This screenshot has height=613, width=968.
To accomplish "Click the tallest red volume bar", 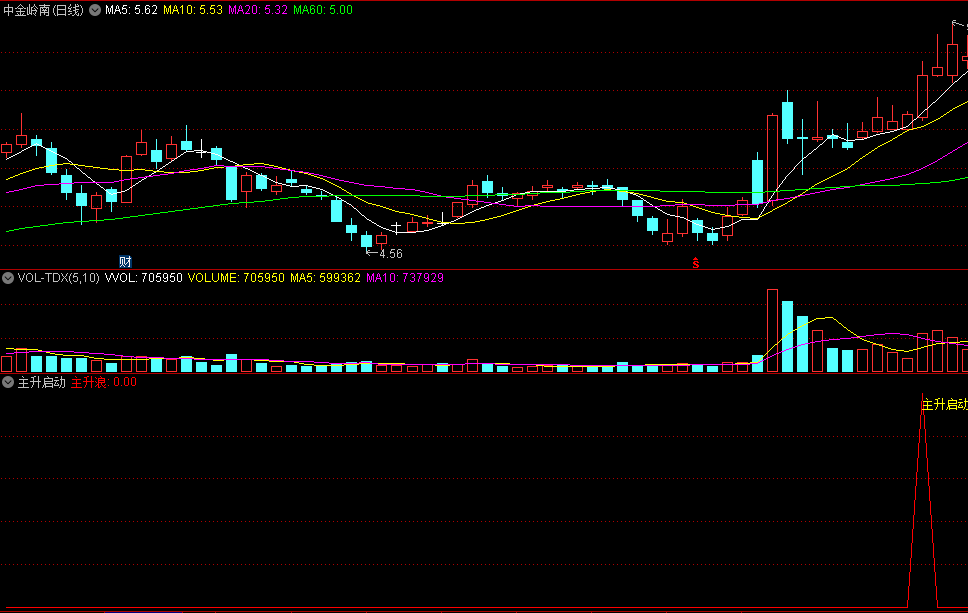I will (772, 330).
